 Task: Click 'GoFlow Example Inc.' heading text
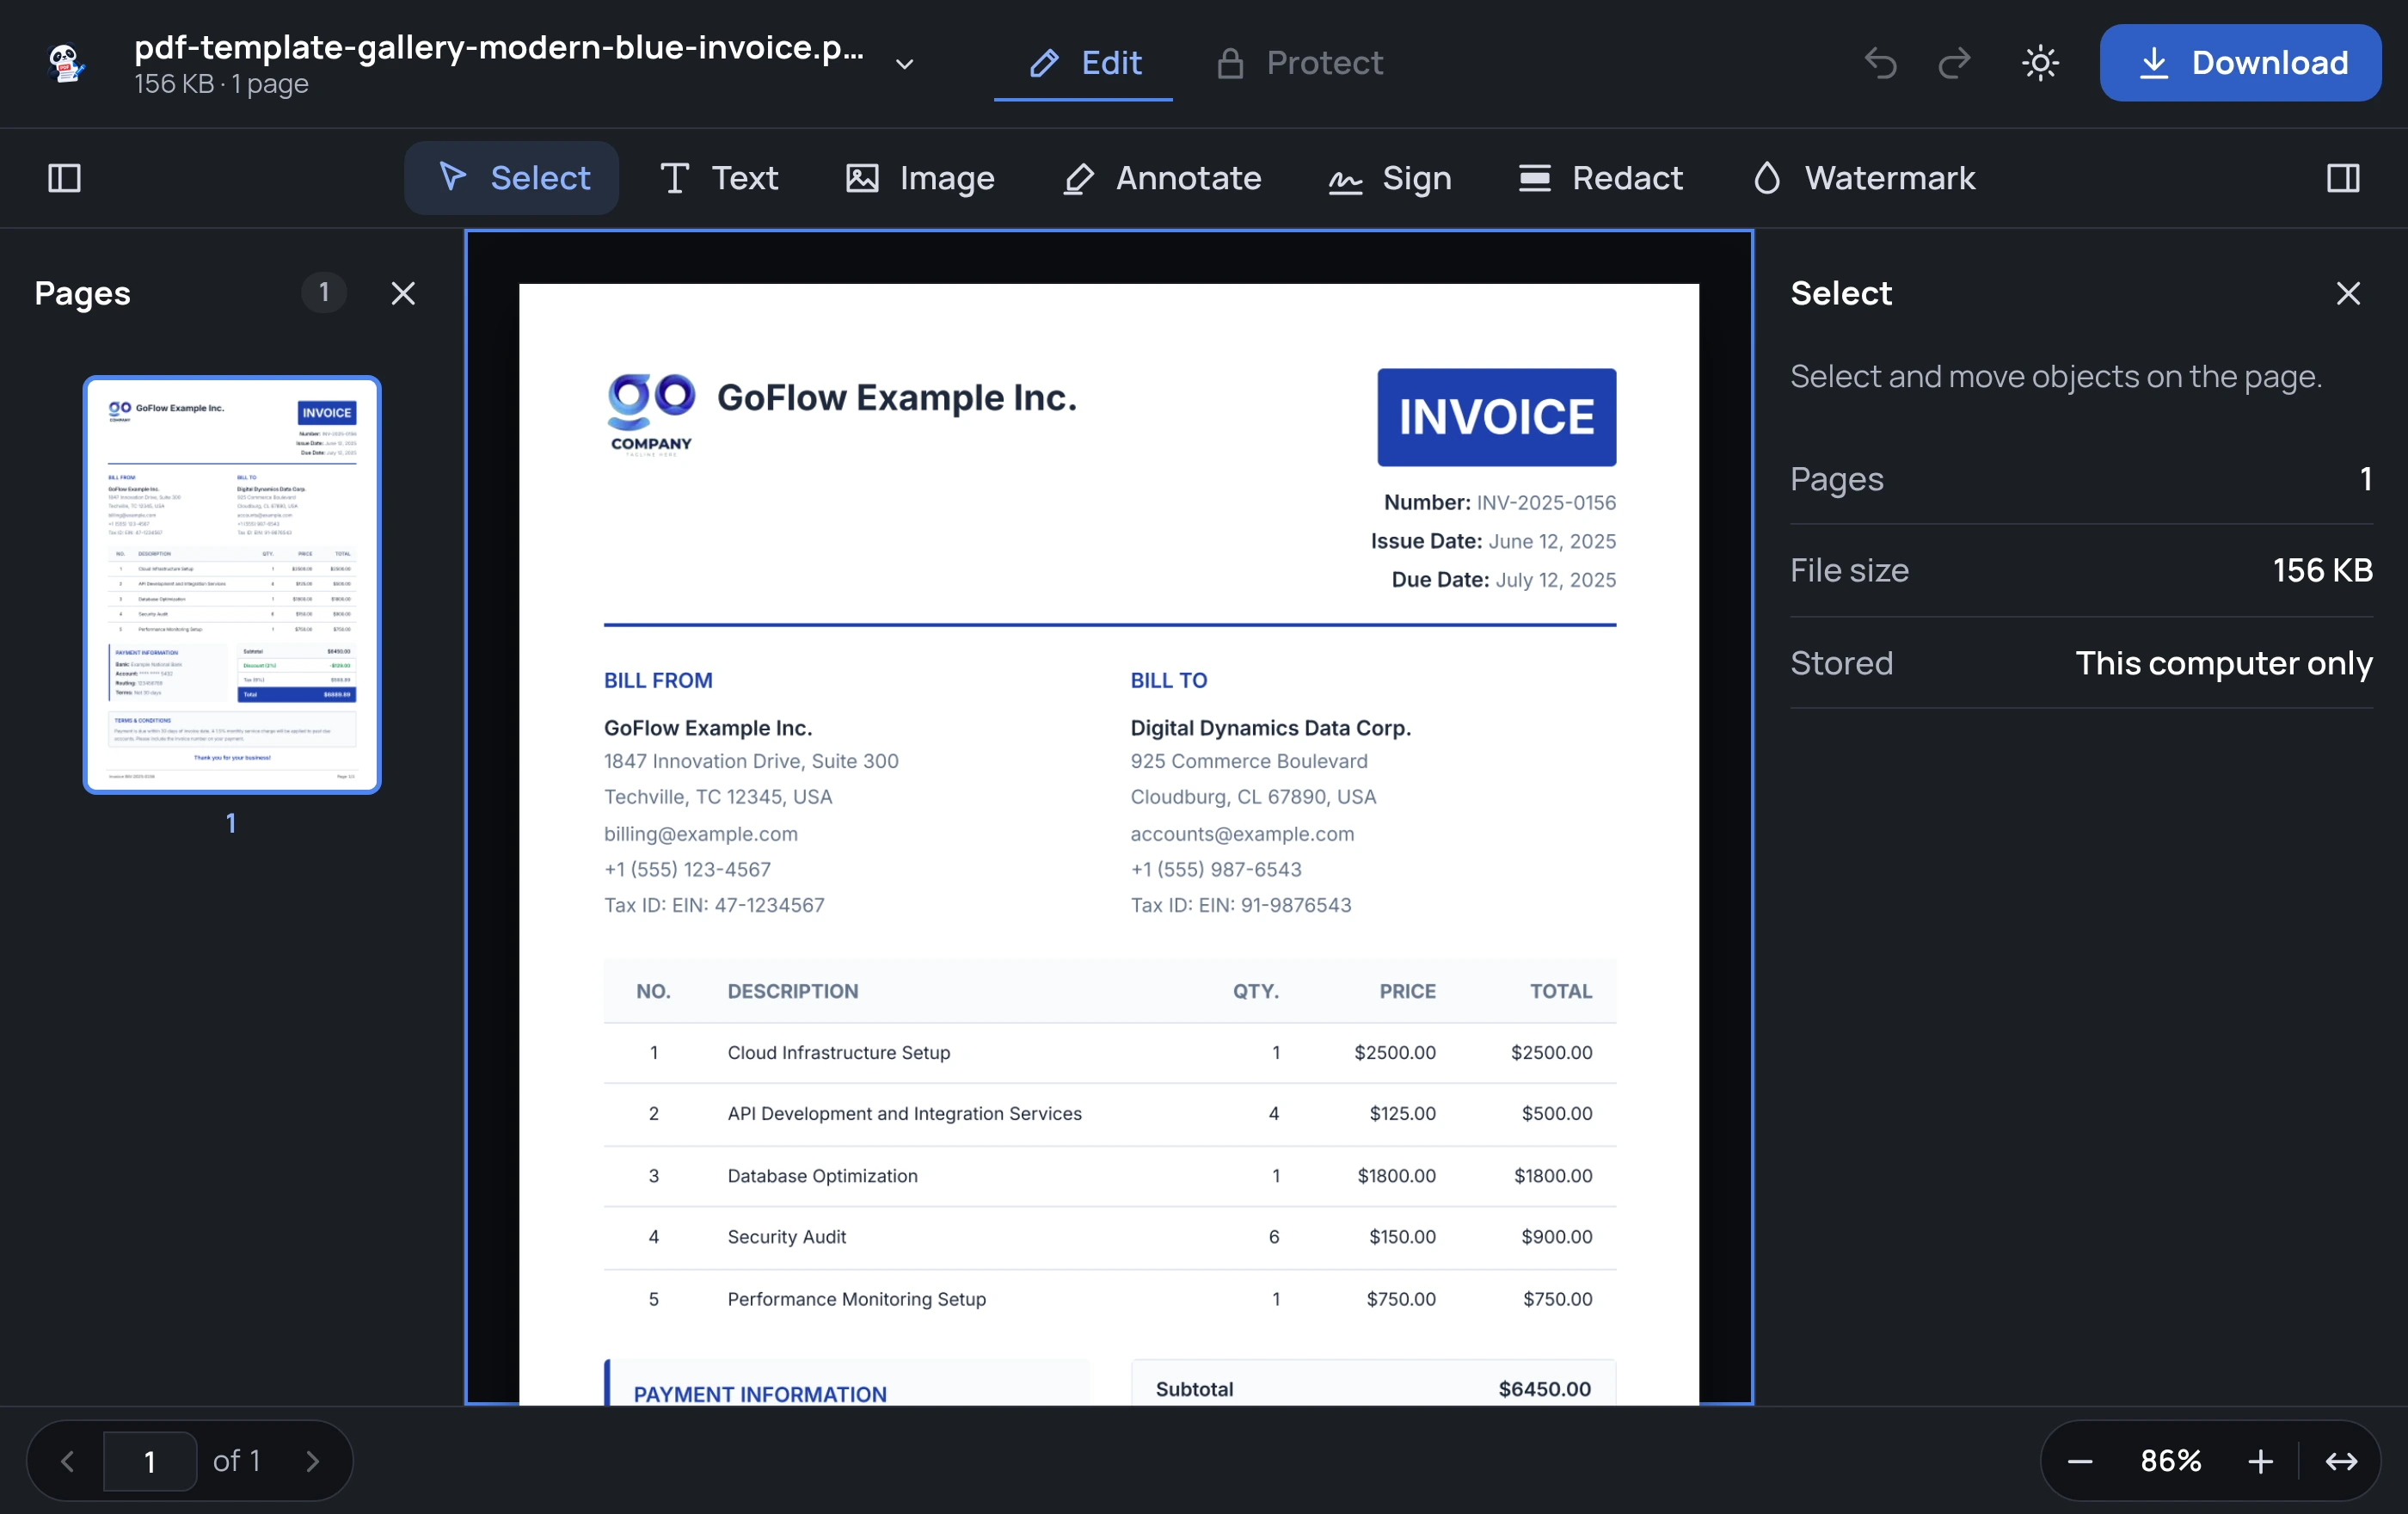pyautogui.click(x=896, y=397)
